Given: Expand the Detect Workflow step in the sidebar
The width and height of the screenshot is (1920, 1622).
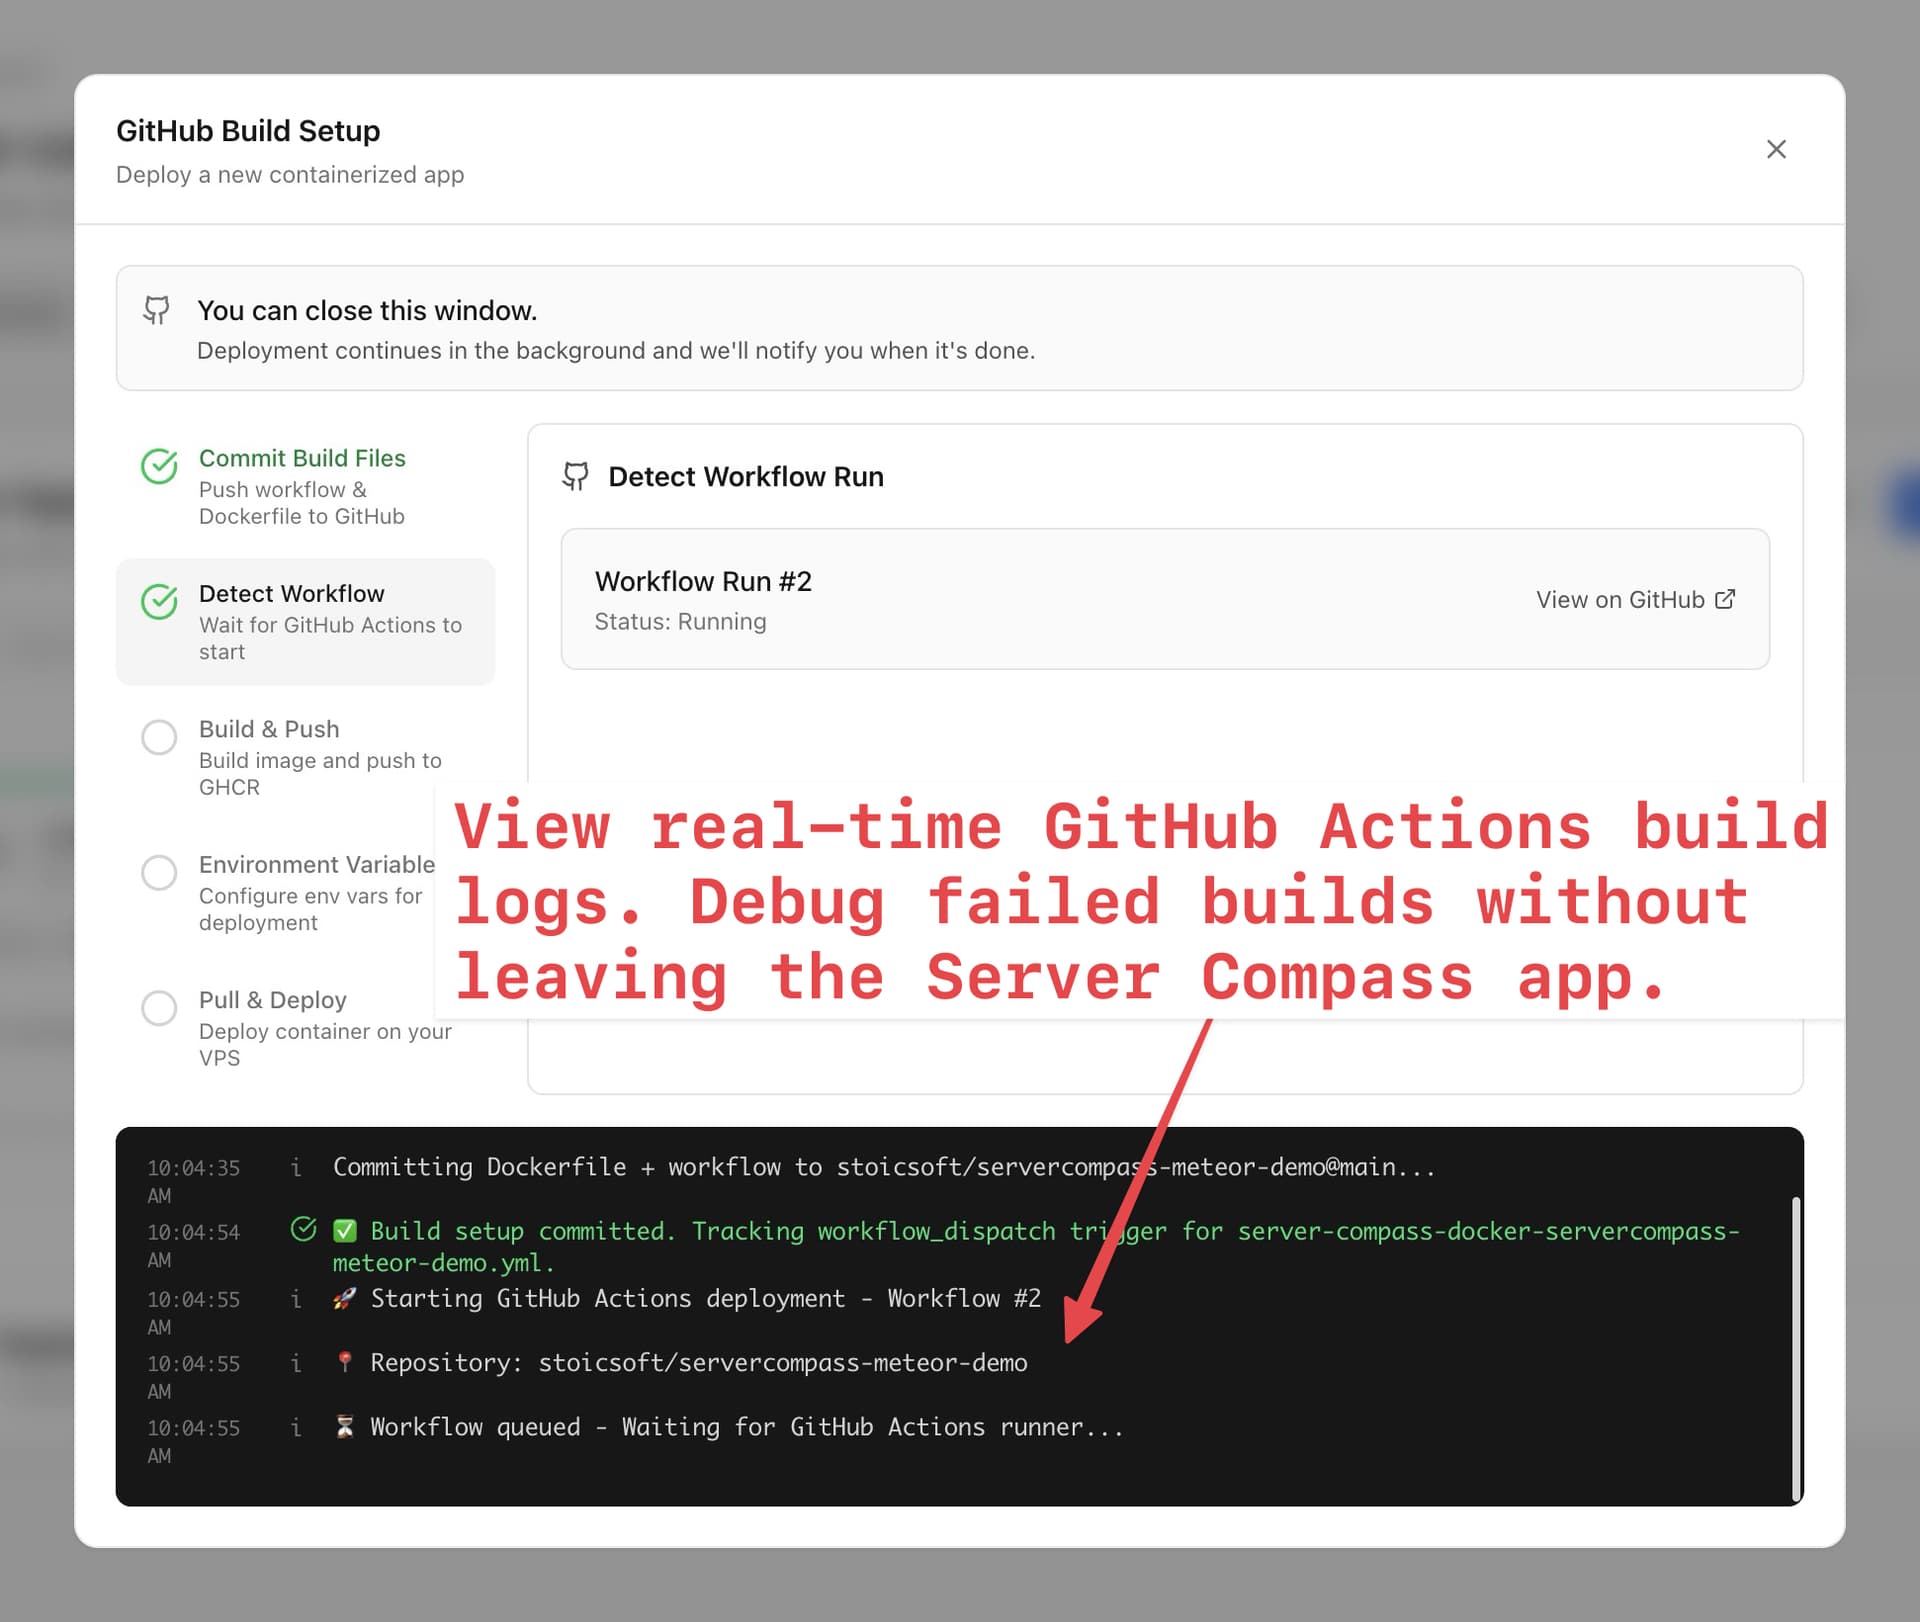Looking at the screenshot, I should click(305, 620).
